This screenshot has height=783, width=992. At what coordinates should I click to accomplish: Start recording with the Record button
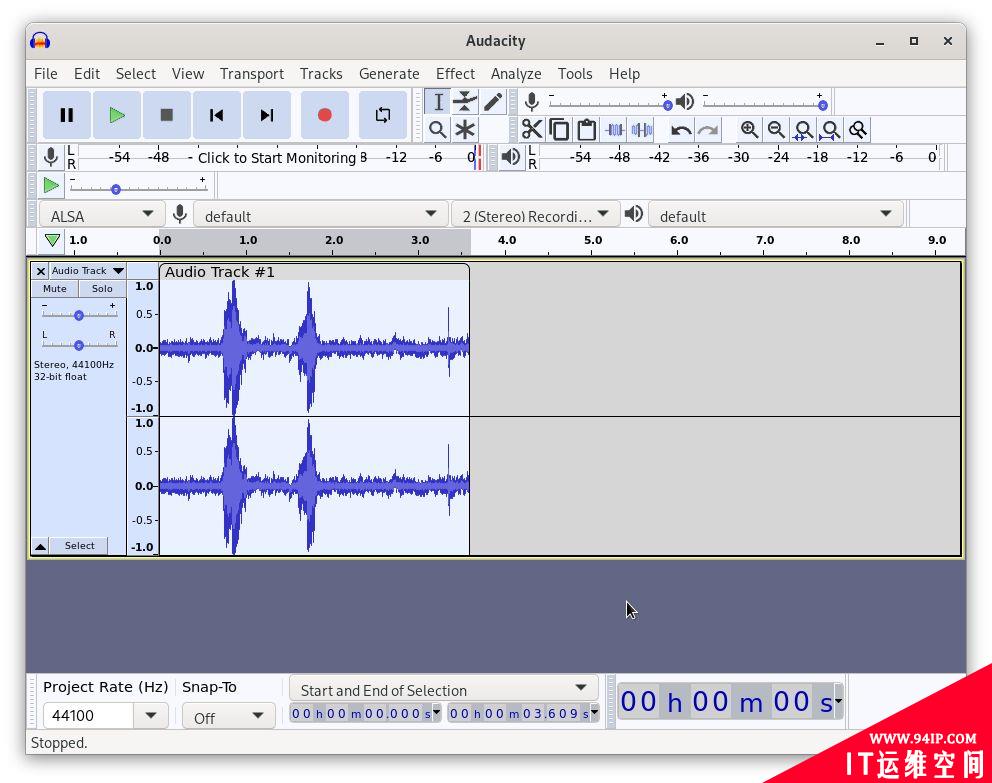coord(325,115)
